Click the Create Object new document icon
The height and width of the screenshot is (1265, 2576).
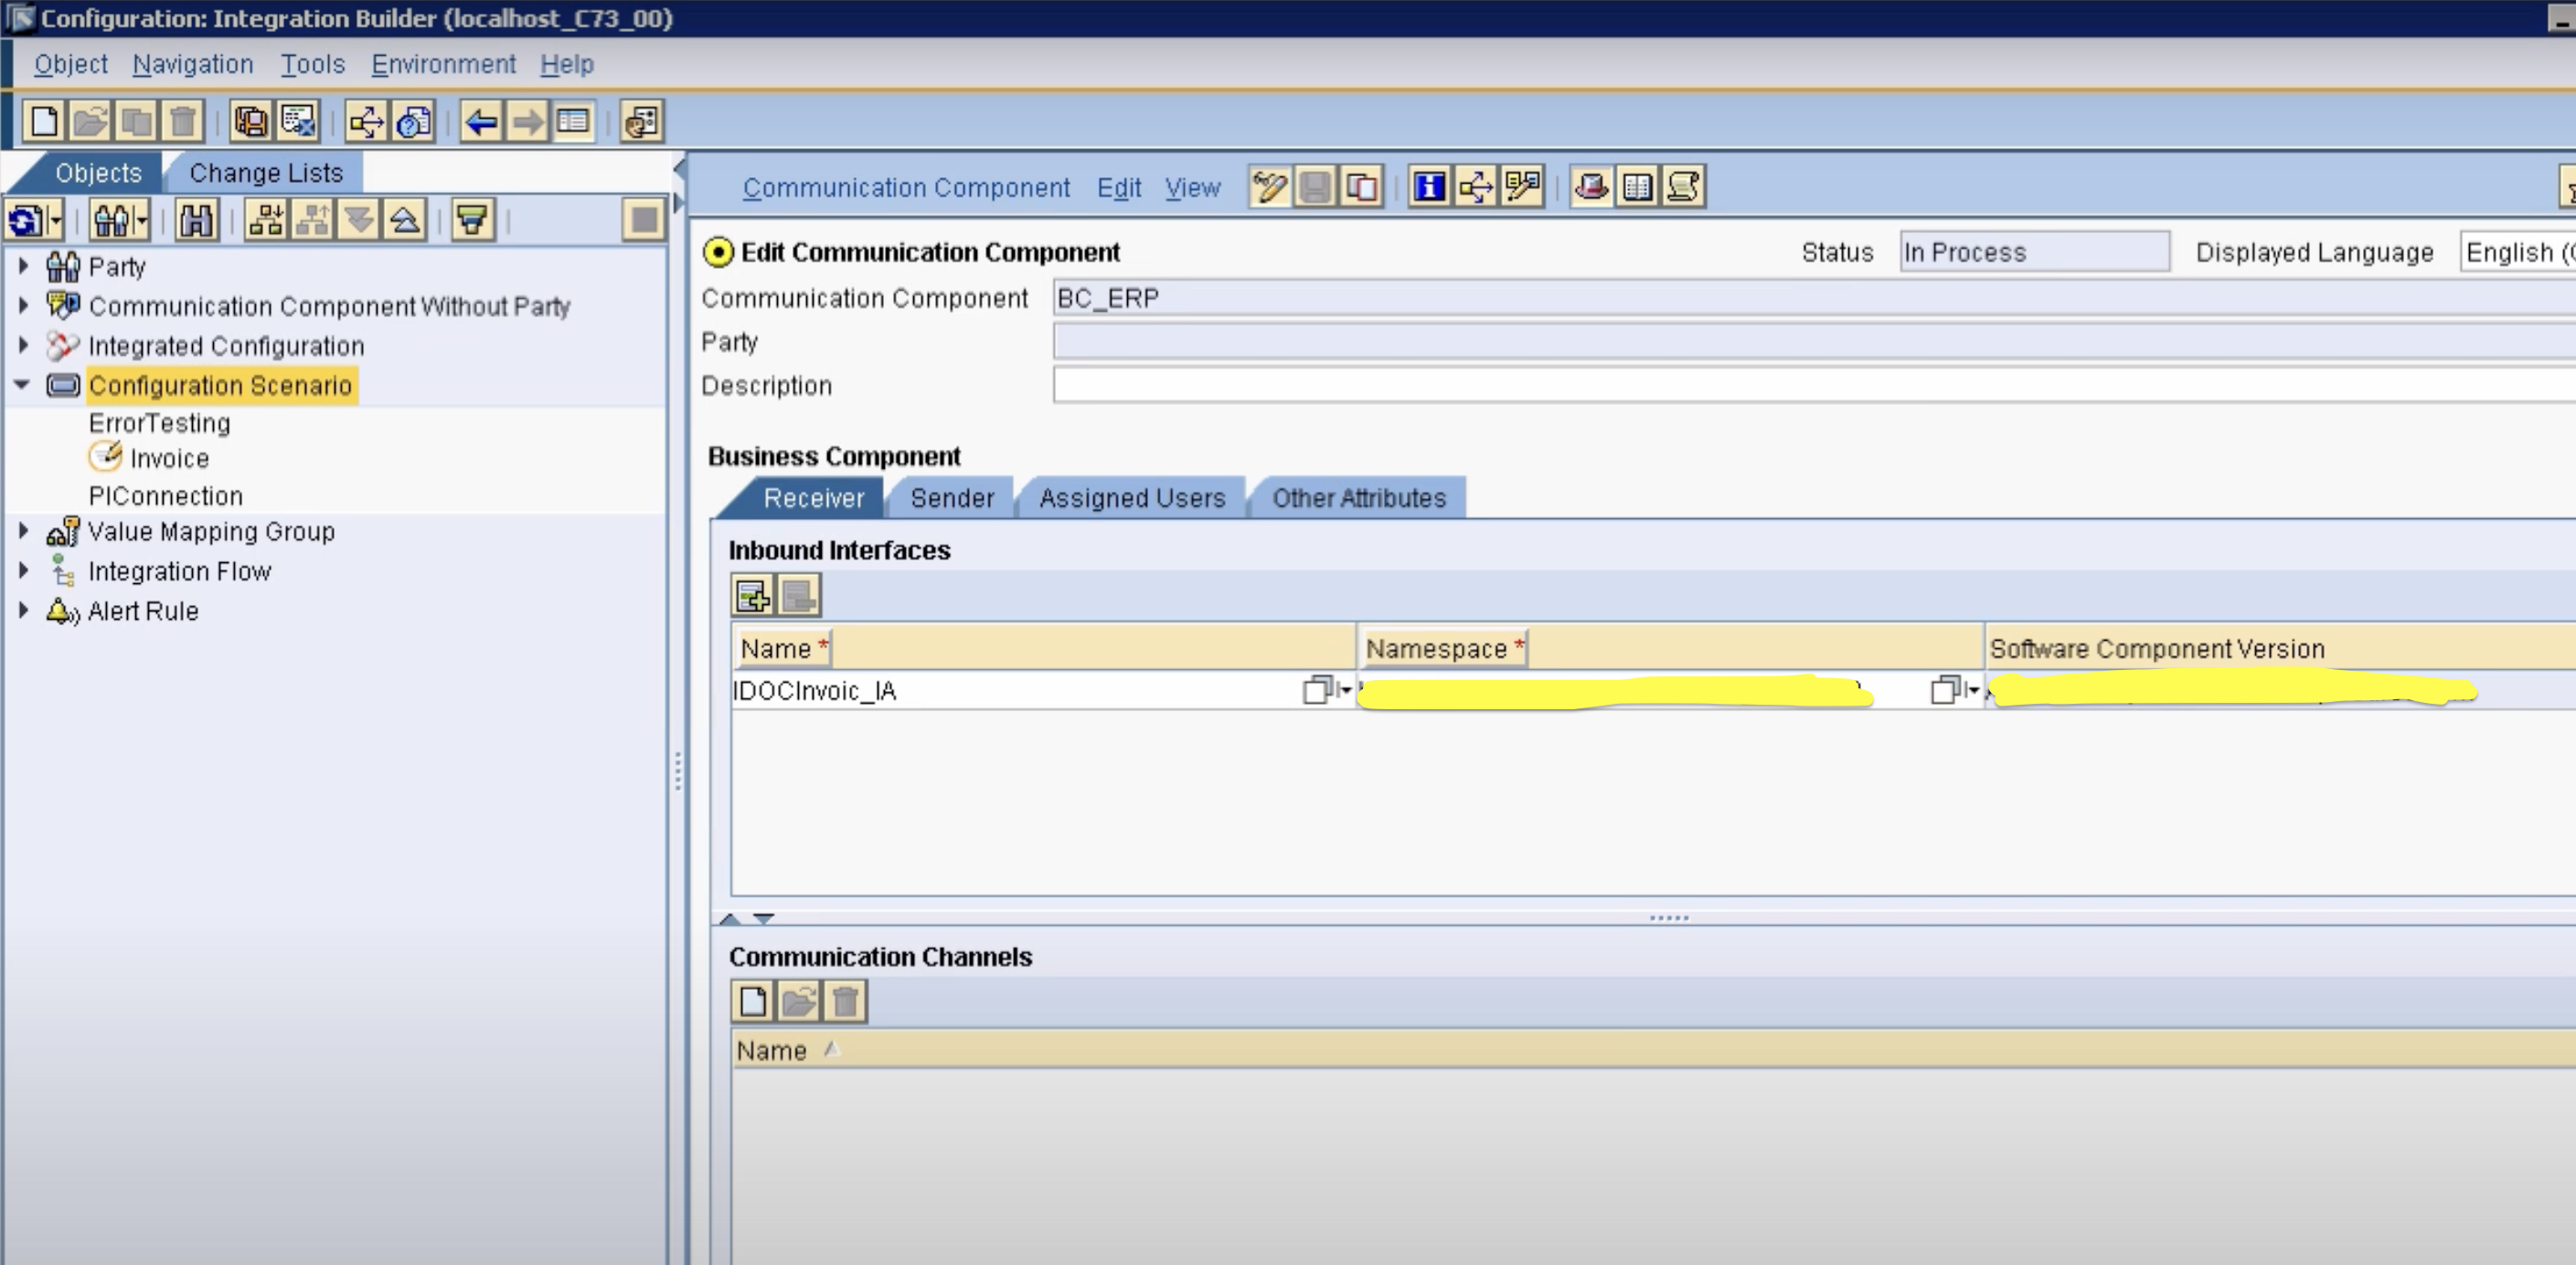pos(43,122)
